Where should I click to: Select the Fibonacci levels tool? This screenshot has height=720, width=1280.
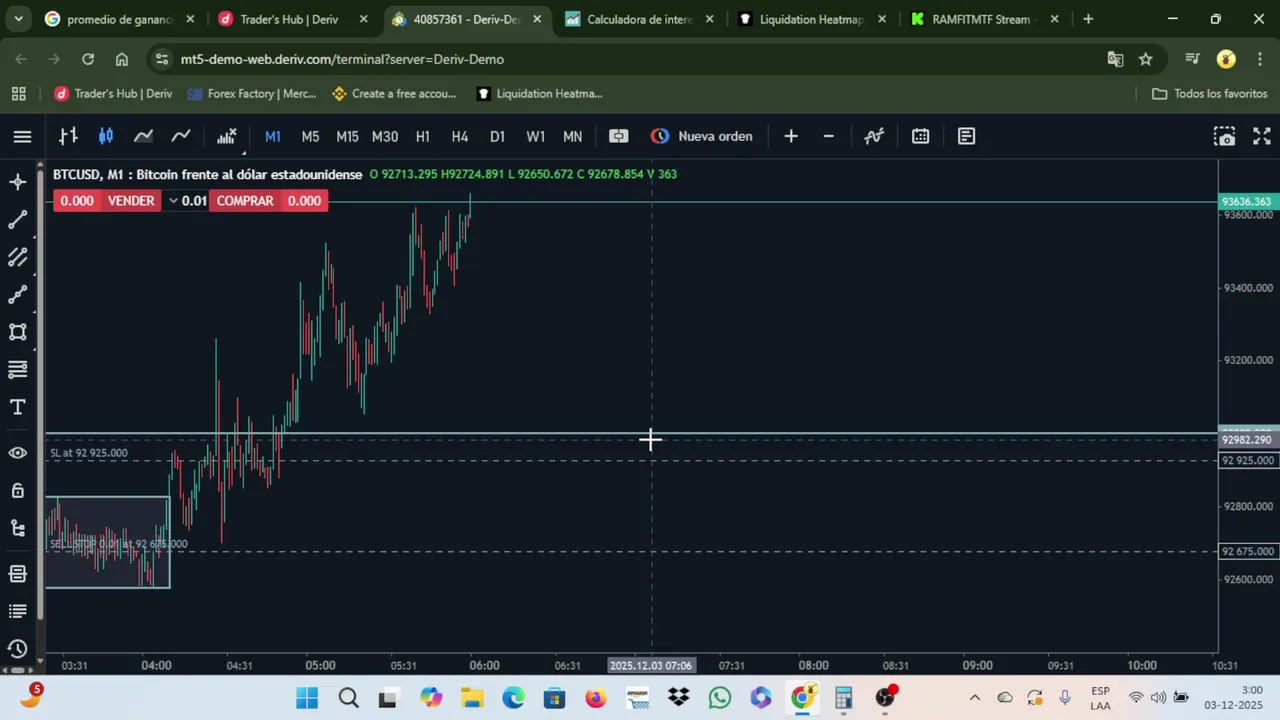pos(18,370)
